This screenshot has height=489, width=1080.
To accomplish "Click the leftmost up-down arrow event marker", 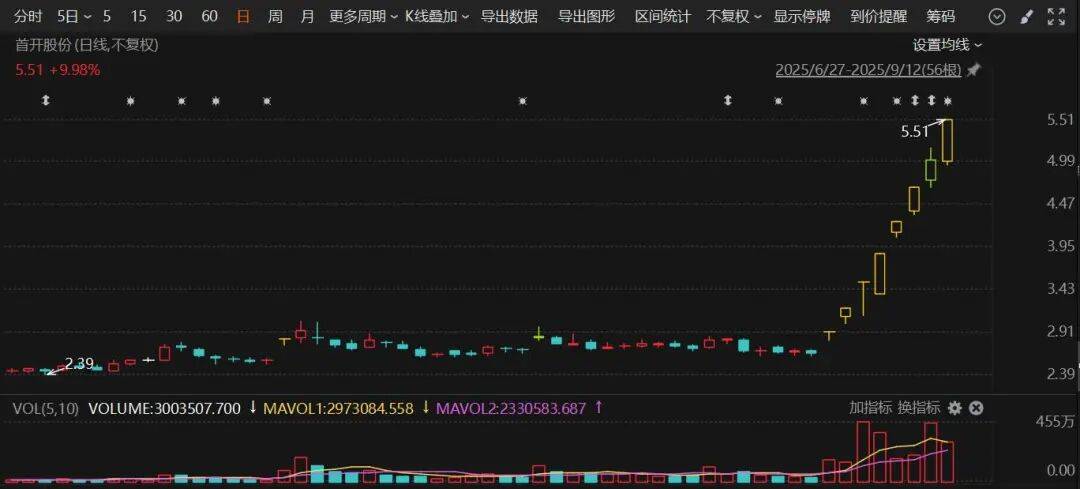I will (45, 101).
